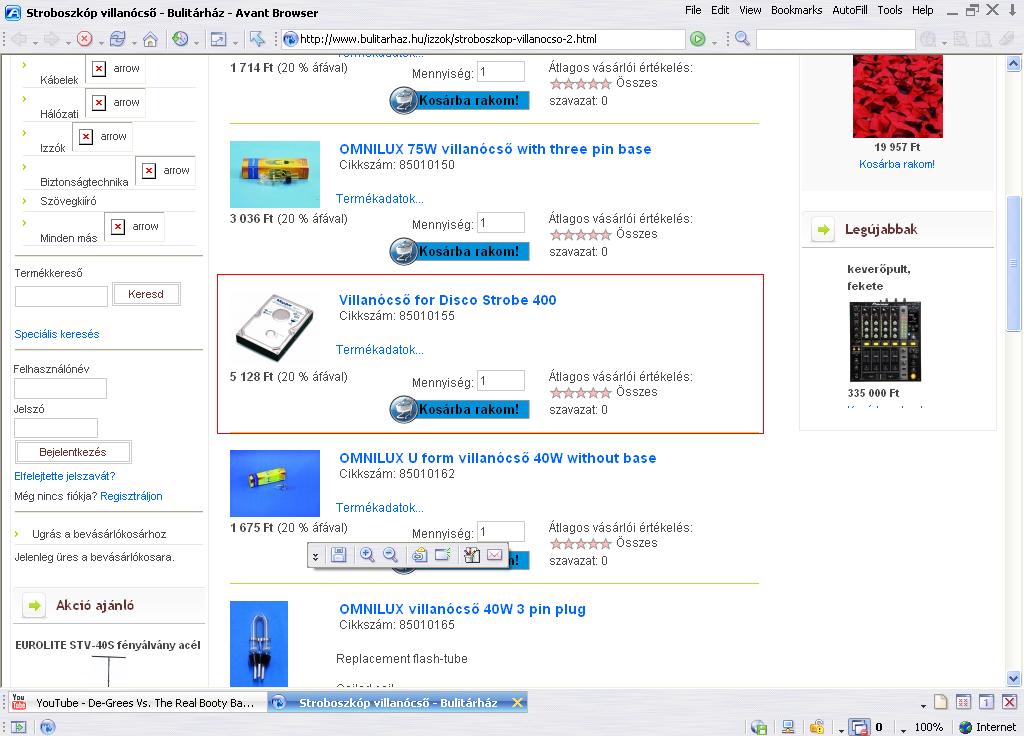1024x736 pixels.
Task: Switch to the YouTube De-Grees tab
Action: tap(137, 703)
